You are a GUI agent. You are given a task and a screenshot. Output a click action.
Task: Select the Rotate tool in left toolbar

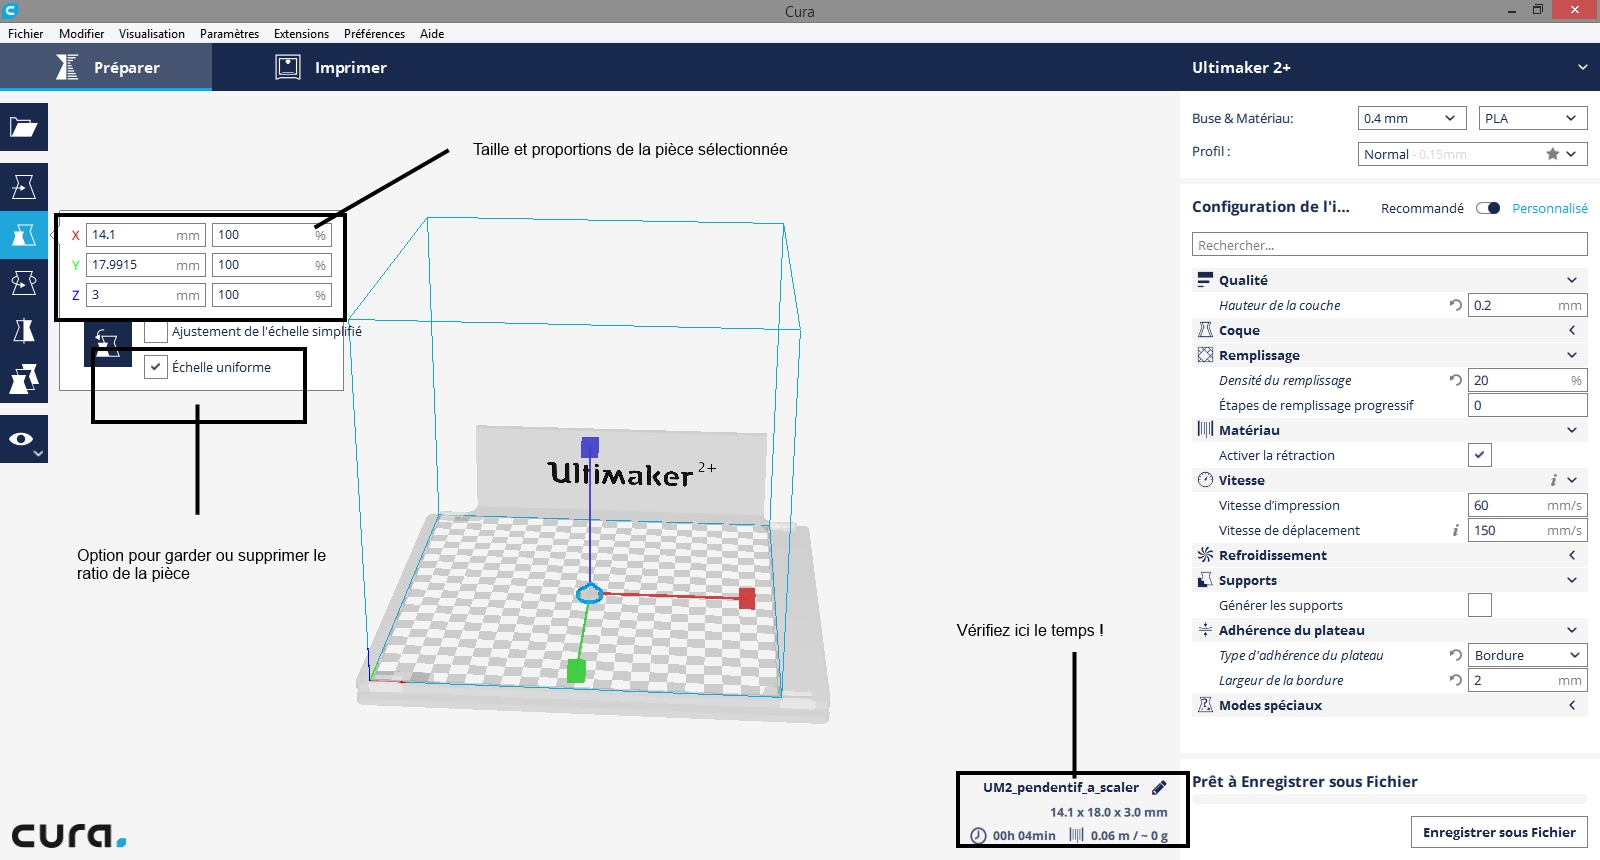point(24,283)
